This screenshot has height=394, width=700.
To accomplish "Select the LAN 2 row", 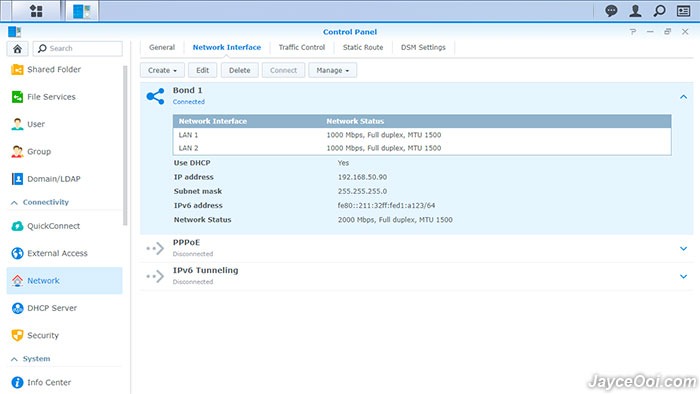I will click(422, 148).
